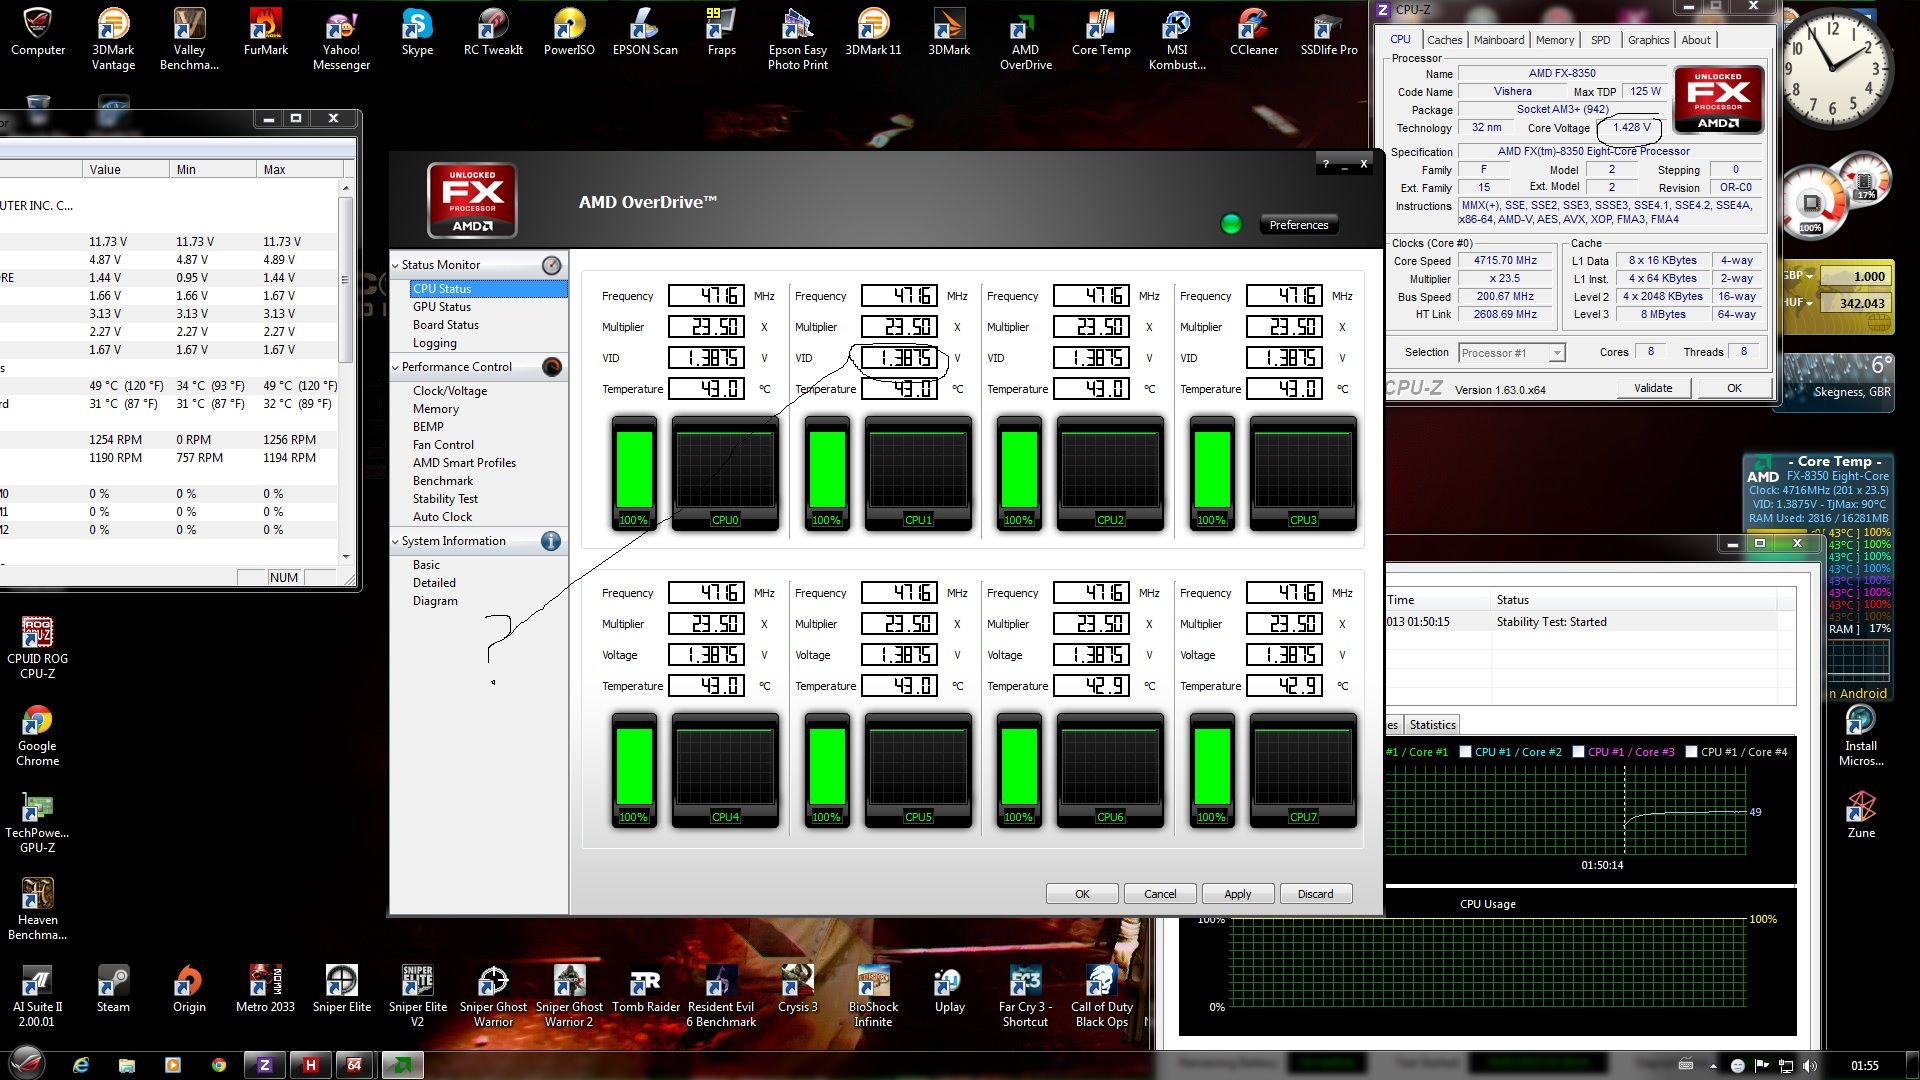Click the scroll-down arrow in the sensor window

click(x=346, y=557)
